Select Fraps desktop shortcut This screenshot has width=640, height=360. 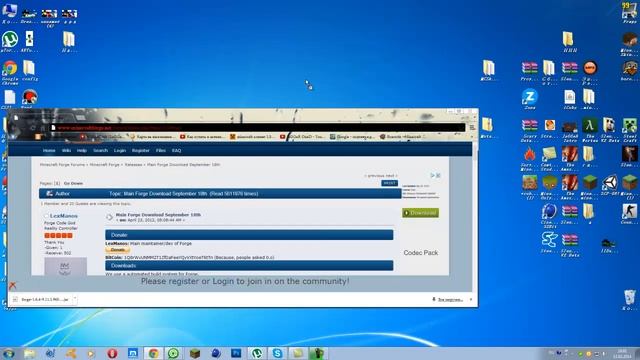629,13
